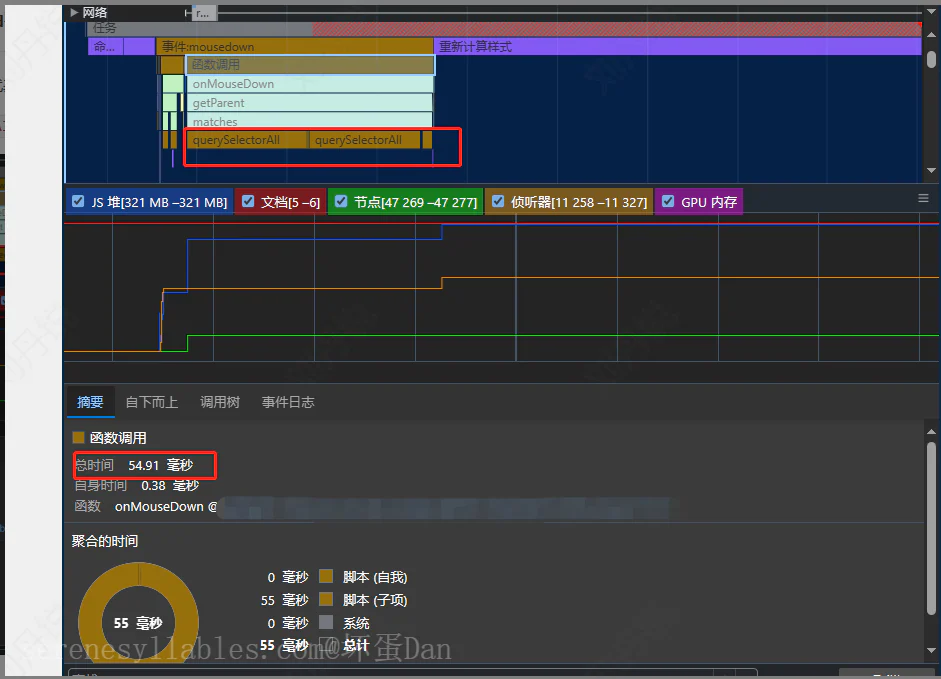Click the 自身时间 0.38 毫秒 value
The width and height of the screenshot is (941, 679).
tap(170, 485)
